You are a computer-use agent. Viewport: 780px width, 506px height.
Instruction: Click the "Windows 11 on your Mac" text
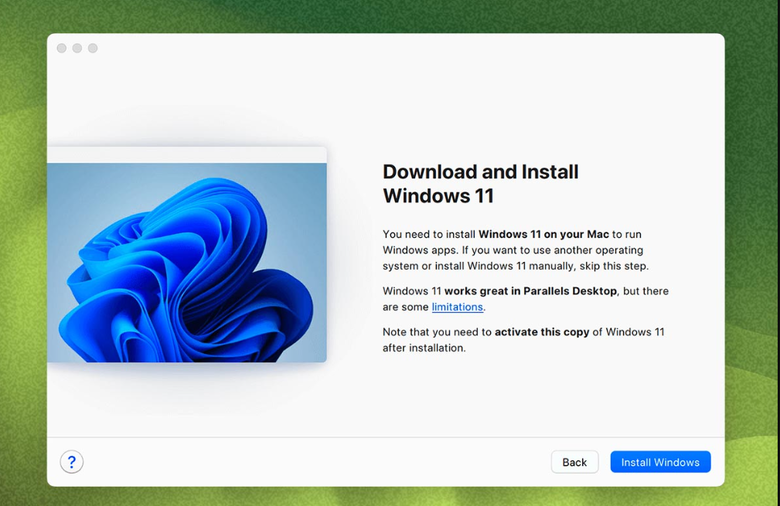pyautogui.click(x=544, y=234)
